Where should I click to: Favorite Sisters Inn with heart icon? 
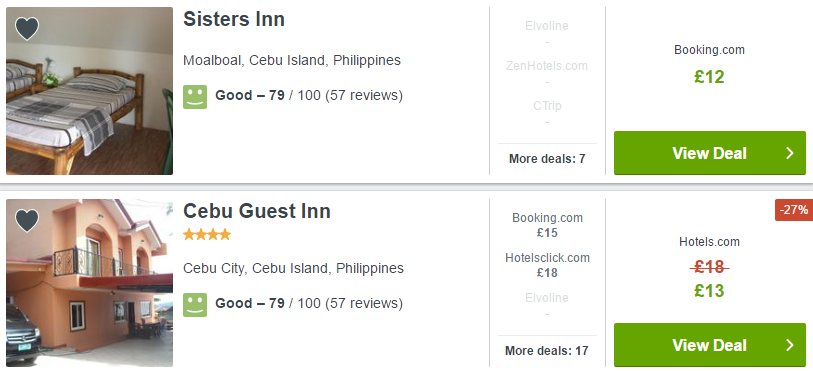click(x=27, y=28)
